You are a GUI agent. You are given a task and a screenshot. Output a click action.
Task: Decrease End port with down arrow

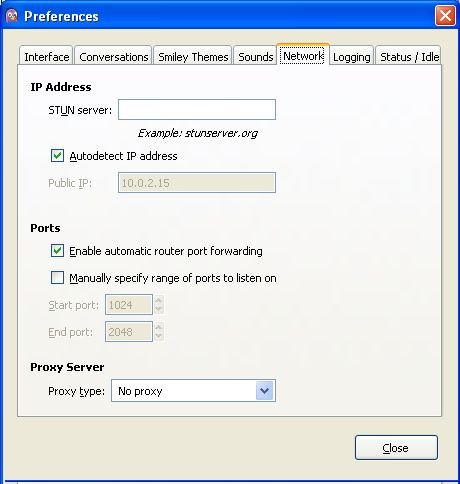pyautogui.click(x=159, y=336)
